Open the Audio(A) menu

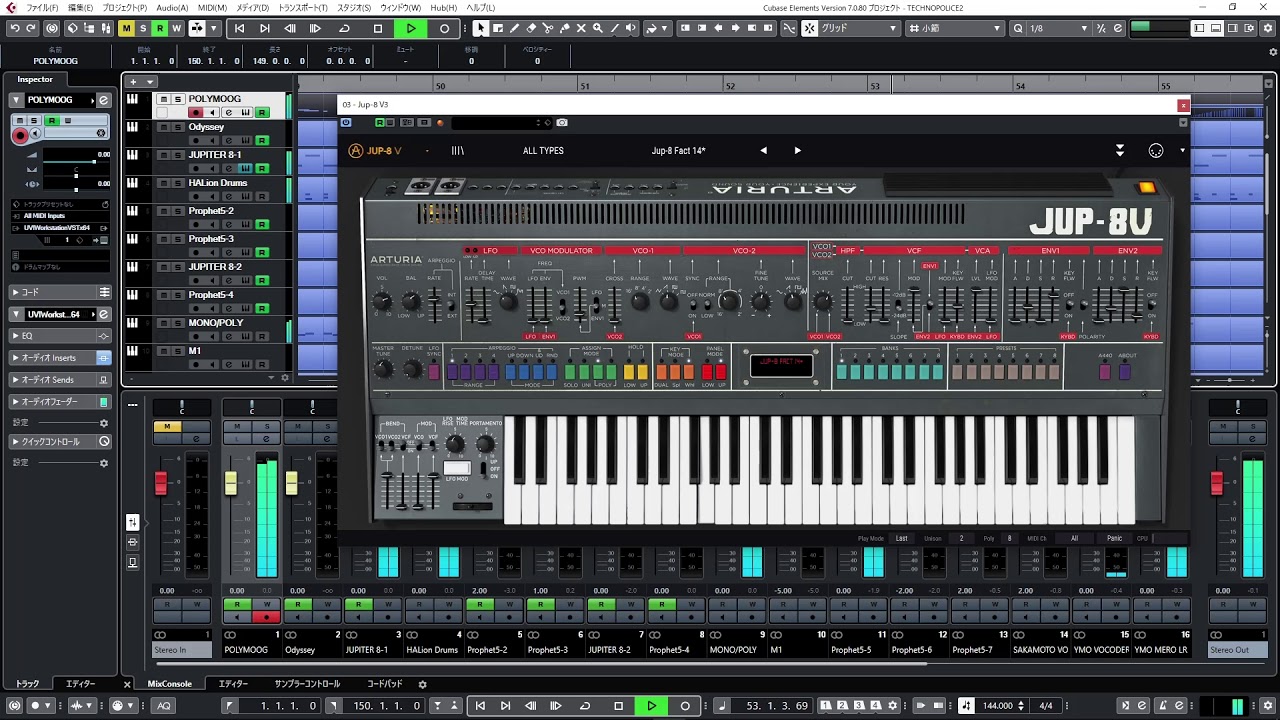pos(172,7)
